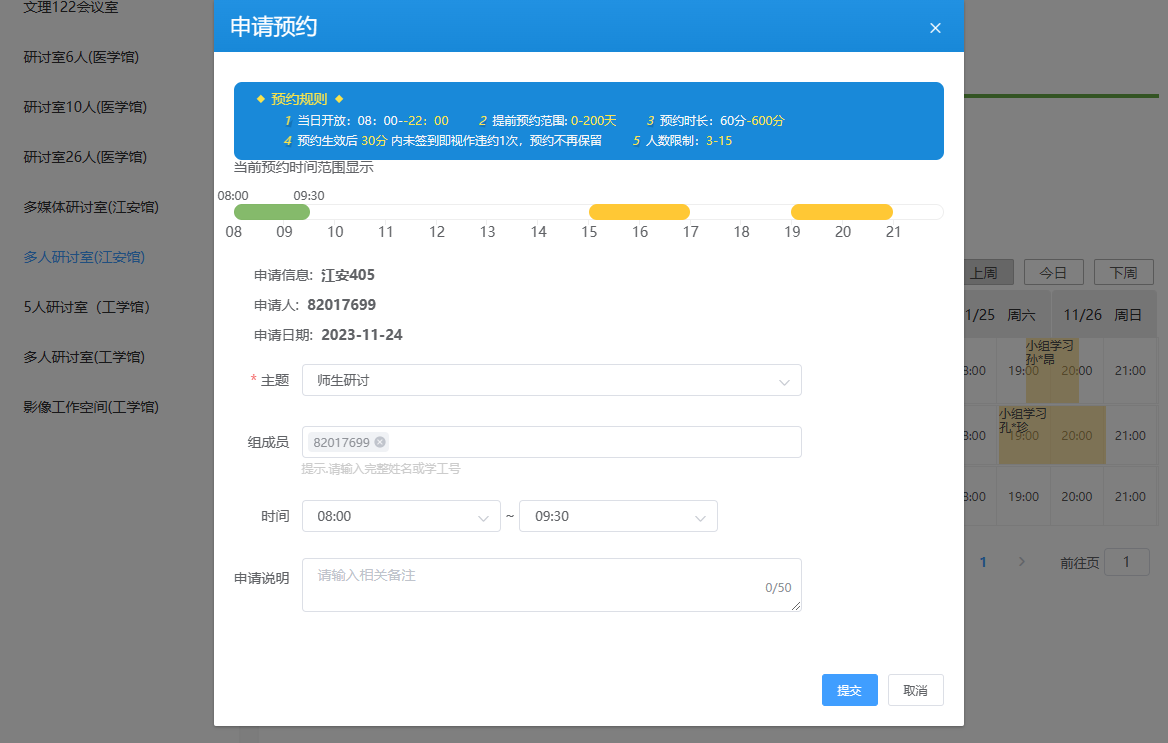Select 研讨室6人(医学馆) in sidebar

pos(81,57)
